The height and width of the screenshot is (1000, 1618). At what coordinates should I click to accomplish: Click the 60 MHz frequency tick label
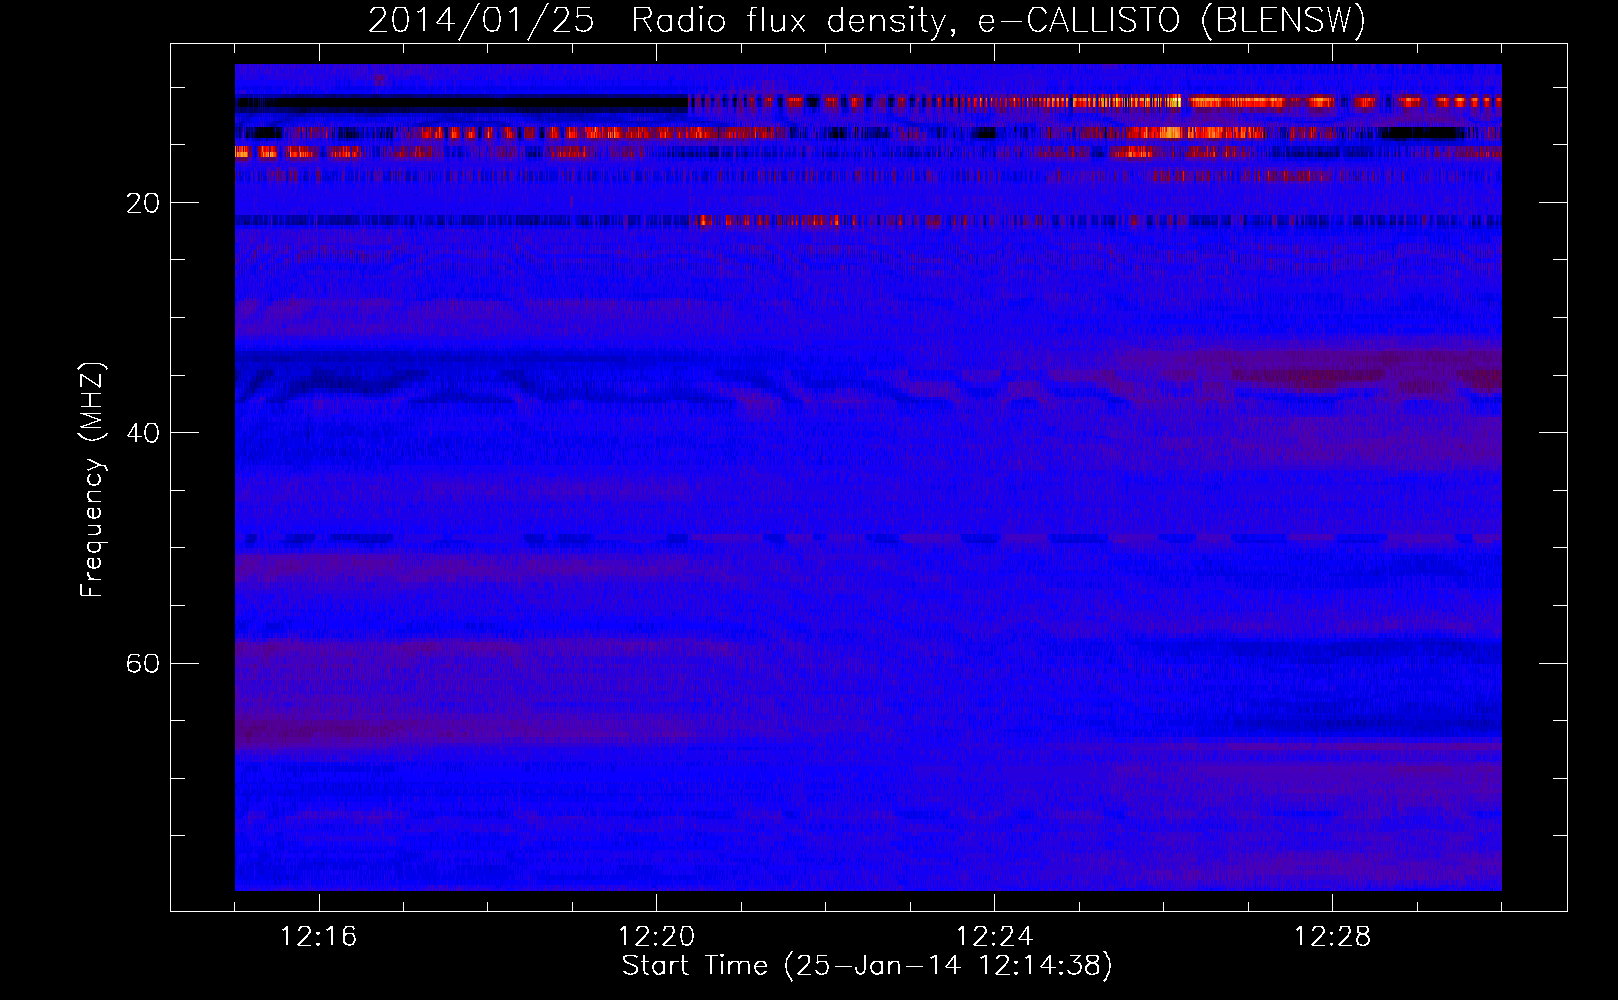[x=143, y=663]
